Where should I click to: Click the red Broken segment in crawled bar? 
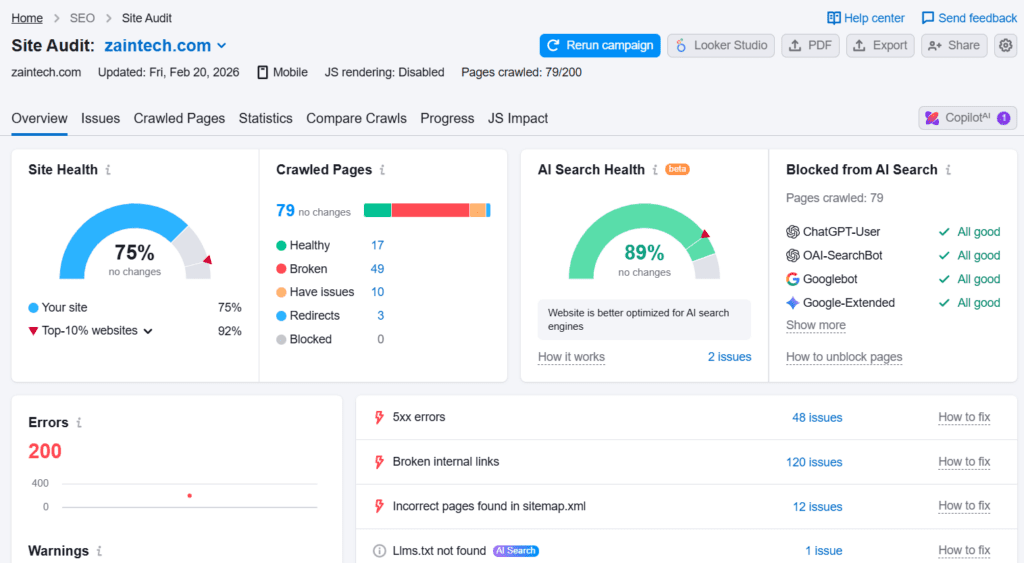[430, 210]
